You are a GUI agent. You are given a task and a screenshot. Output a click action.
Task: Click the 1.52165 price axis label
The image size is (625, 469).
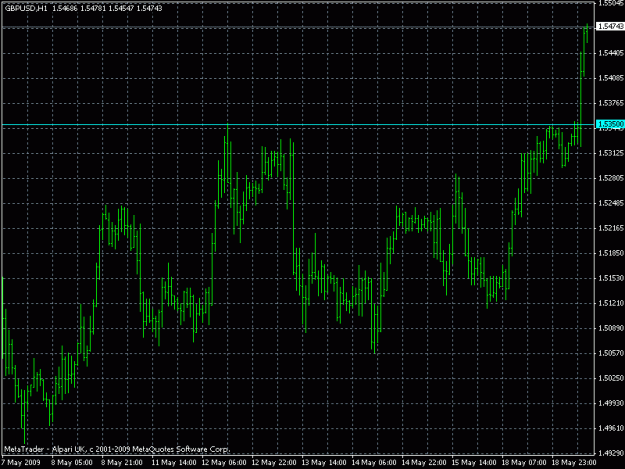pos(611,228)
